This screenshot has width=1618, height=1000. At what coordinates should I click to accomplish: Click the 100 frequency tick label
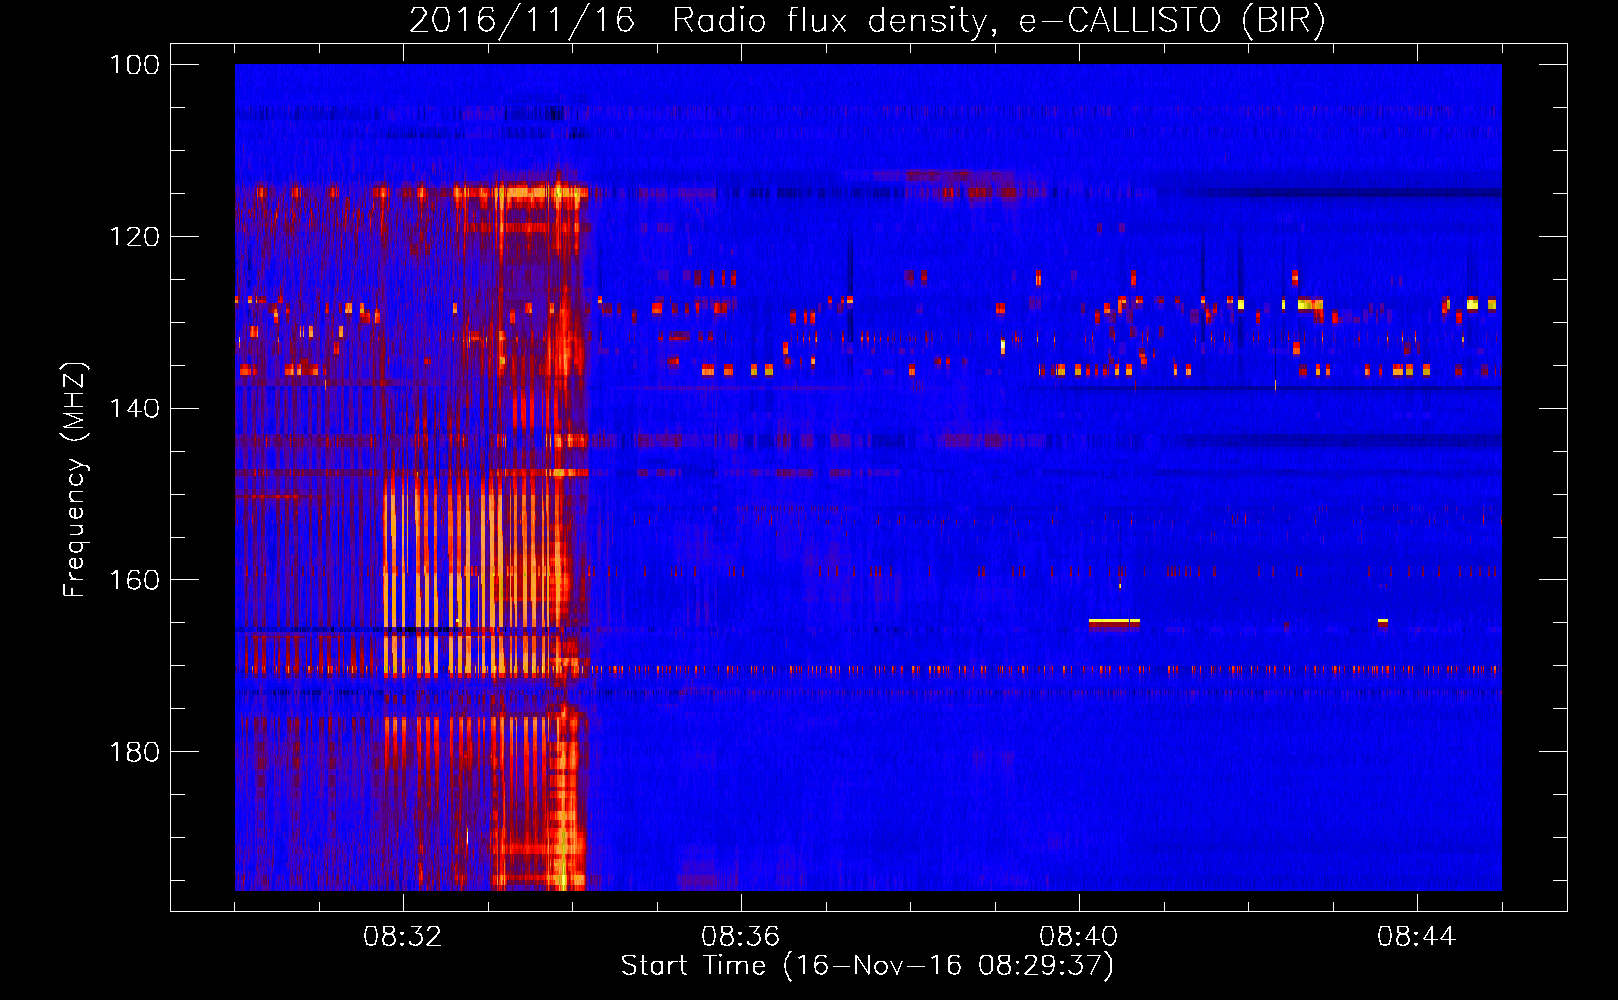(x=134, y=65)
